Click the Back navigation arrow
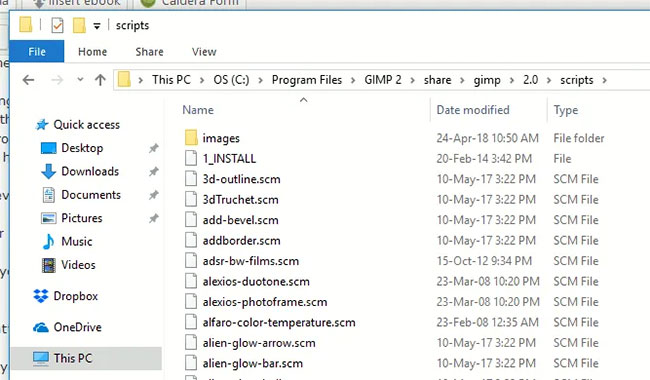 tap(28, 80)
